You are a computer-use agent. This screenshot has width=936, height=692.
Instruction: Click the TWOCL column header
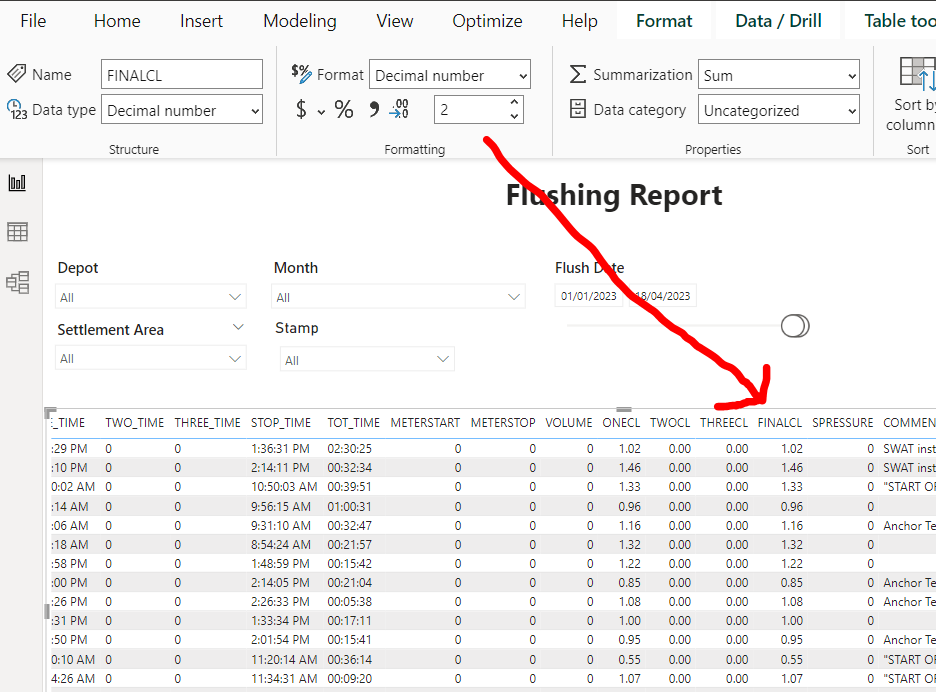[x=670, y=423]
